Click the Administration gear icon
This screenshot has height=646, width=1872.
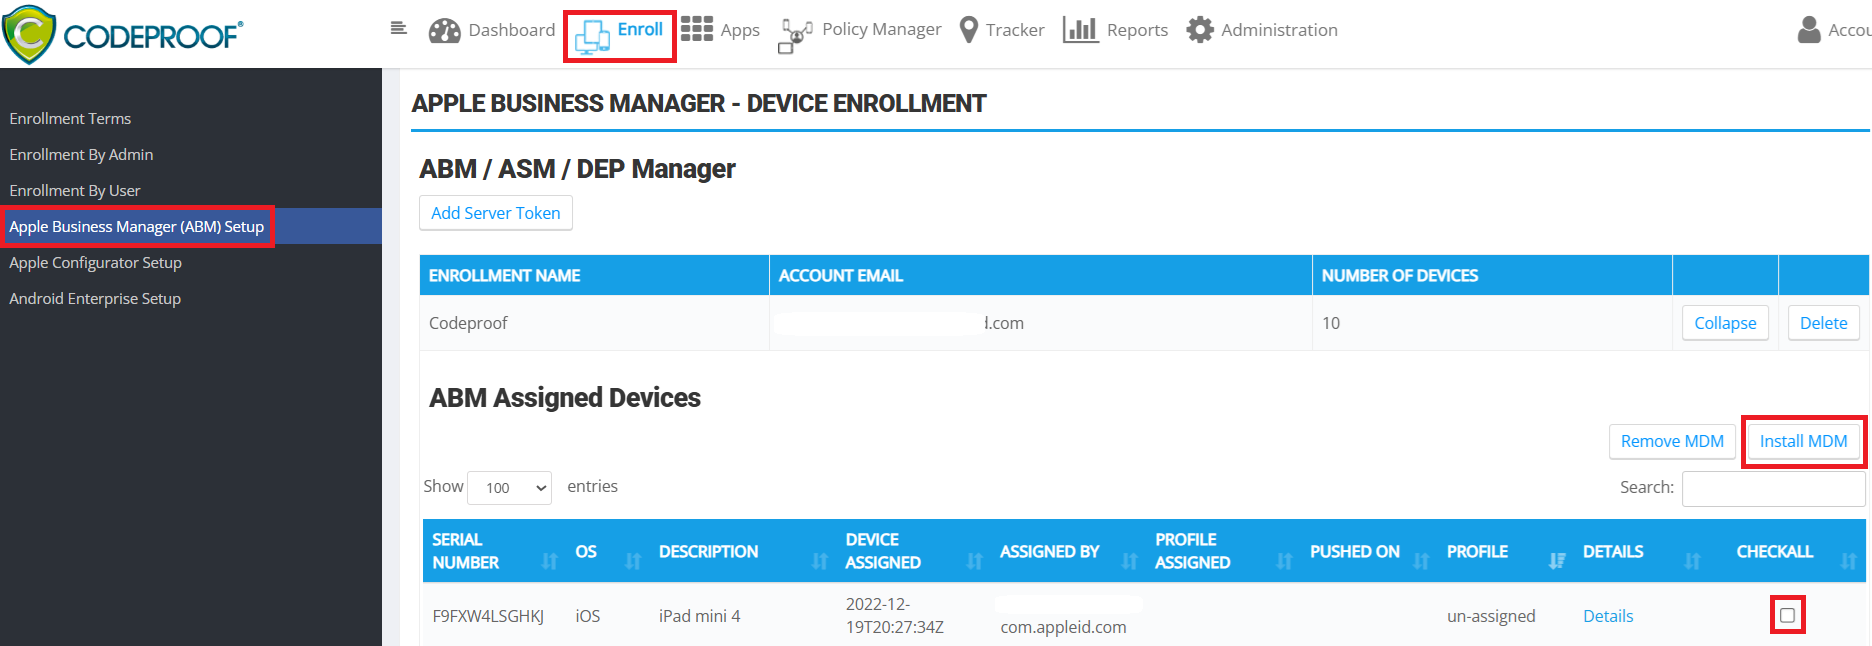[x=1200, y=30]
